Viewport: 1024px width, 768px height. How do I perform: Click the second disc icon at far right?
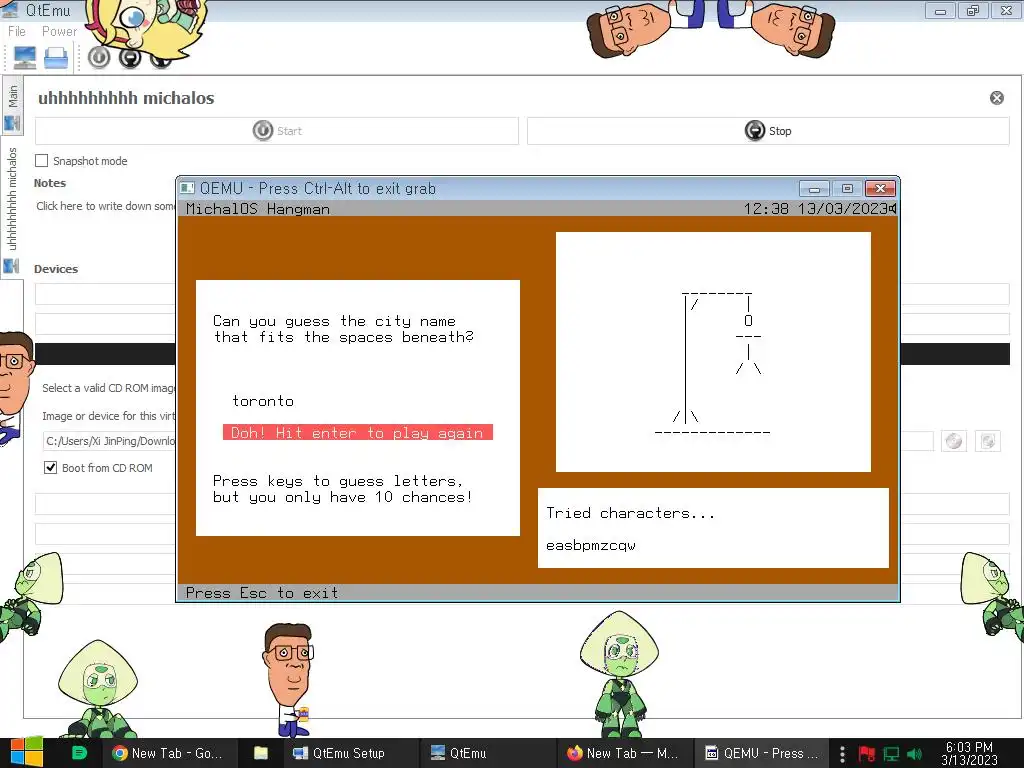click(988, 441)
